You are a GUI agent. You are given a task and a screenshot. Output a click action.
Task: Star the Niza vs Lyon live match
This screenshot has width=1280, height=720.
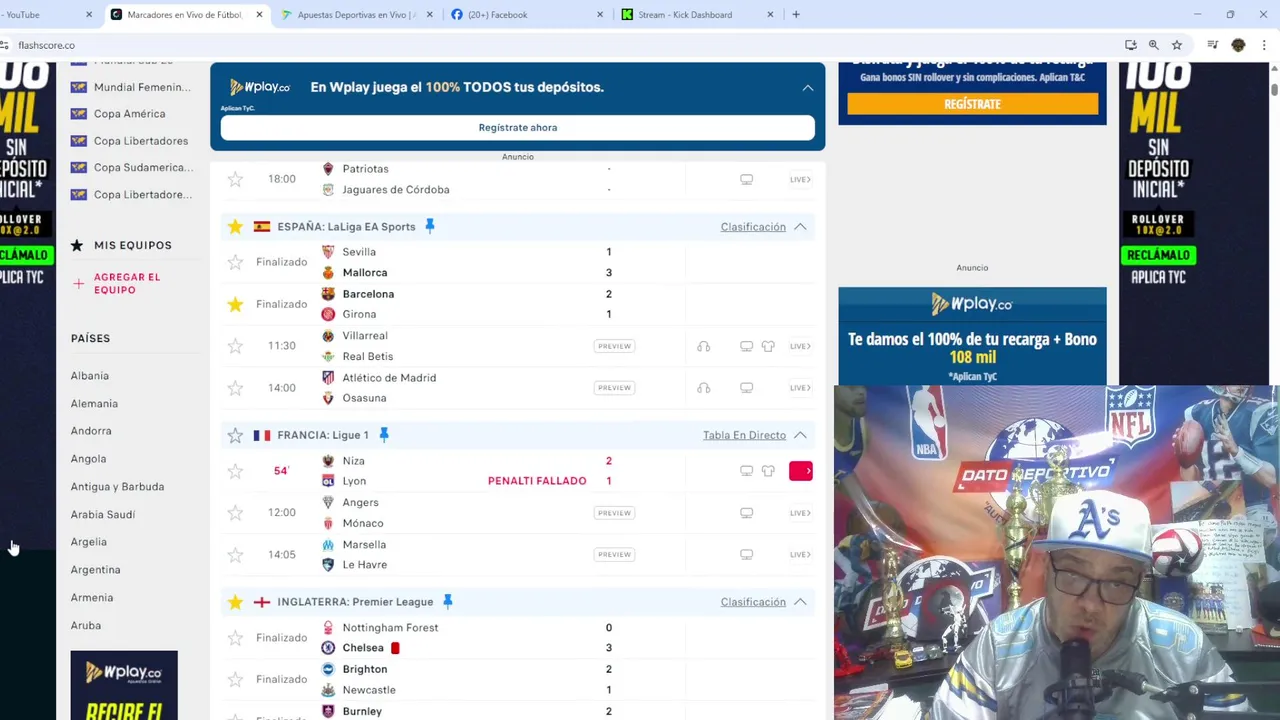[x=235, y=471]
